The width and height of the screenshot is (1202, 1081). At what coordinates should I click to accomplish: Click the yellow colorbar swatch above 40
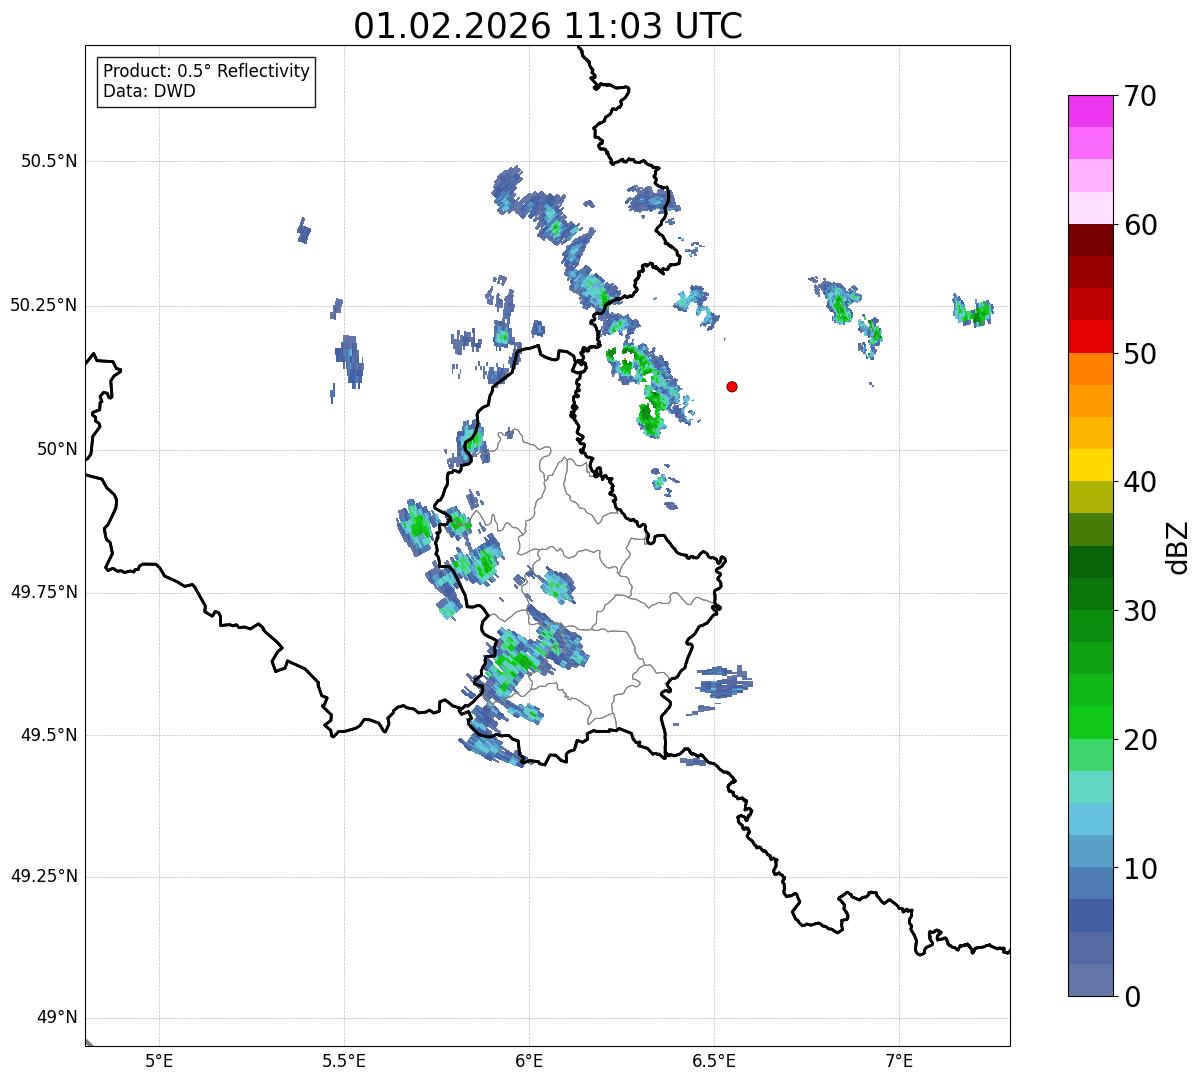click(x=1090, y=465)
